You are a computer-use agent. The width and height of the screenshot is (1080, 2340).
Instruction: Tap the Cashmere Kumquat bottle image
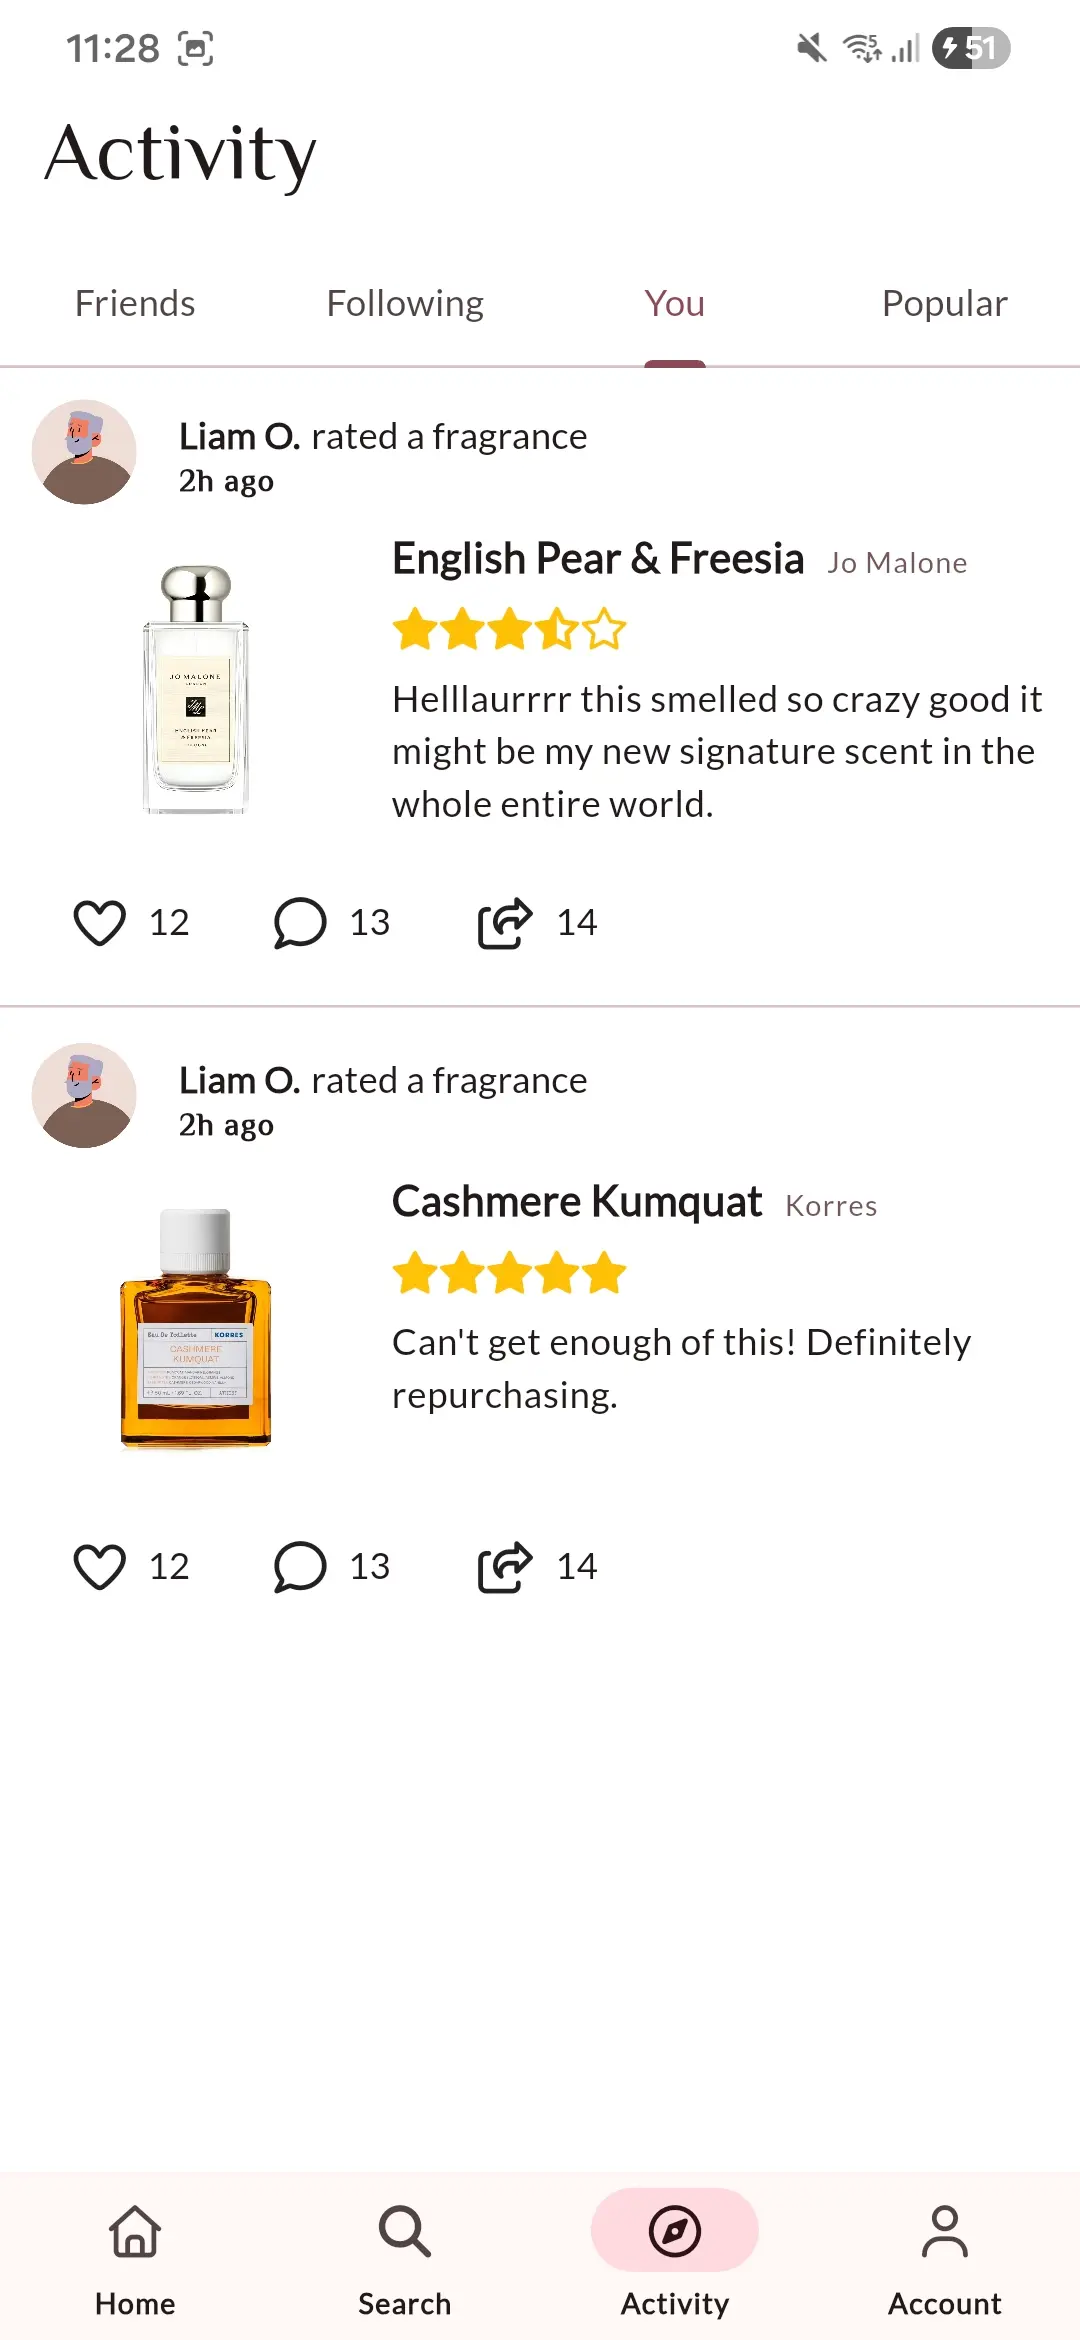(x=196, y=1328)
